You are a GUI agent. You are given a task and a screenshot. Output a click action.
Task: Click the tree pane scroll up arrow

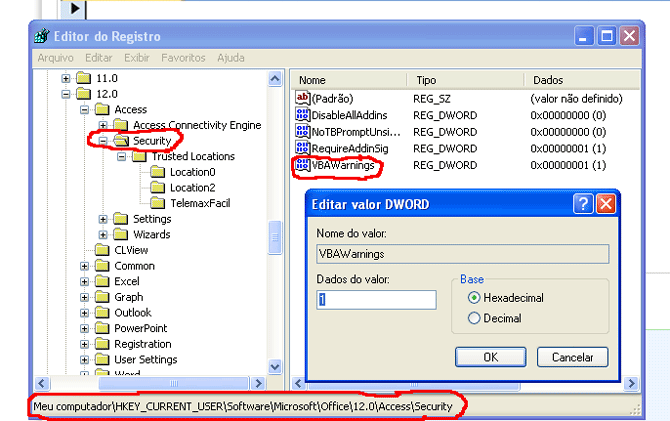point(275,79)
